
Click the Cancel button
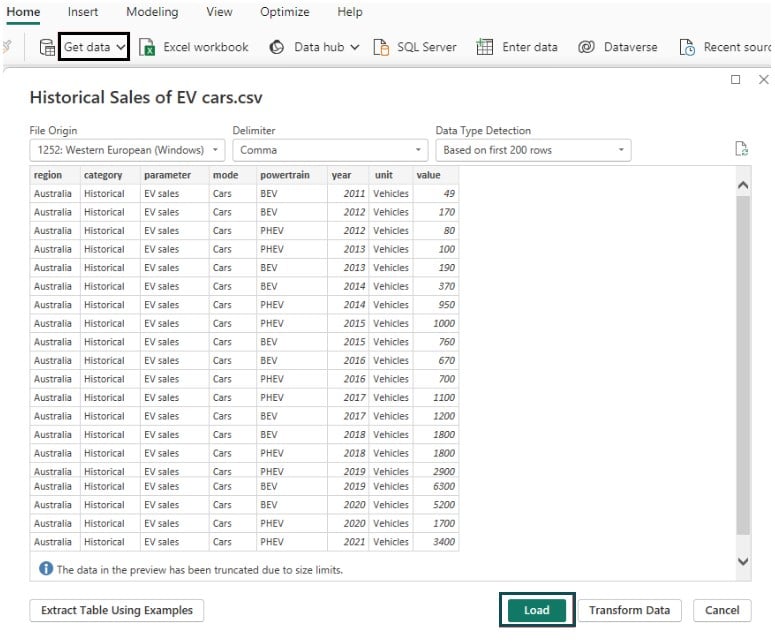722,610
